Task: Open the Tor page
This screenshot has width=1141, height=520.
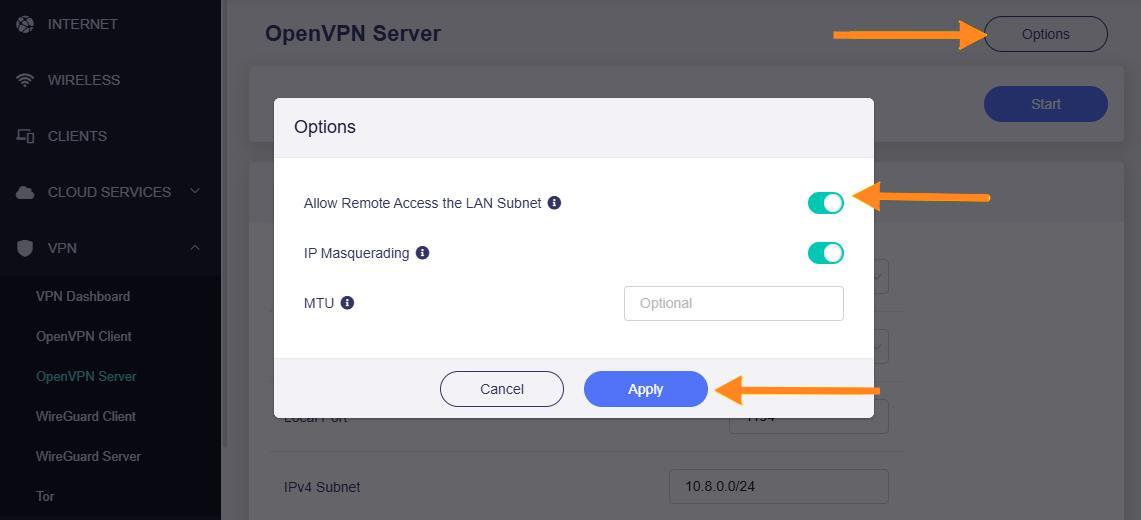Action: pos(45,496)
